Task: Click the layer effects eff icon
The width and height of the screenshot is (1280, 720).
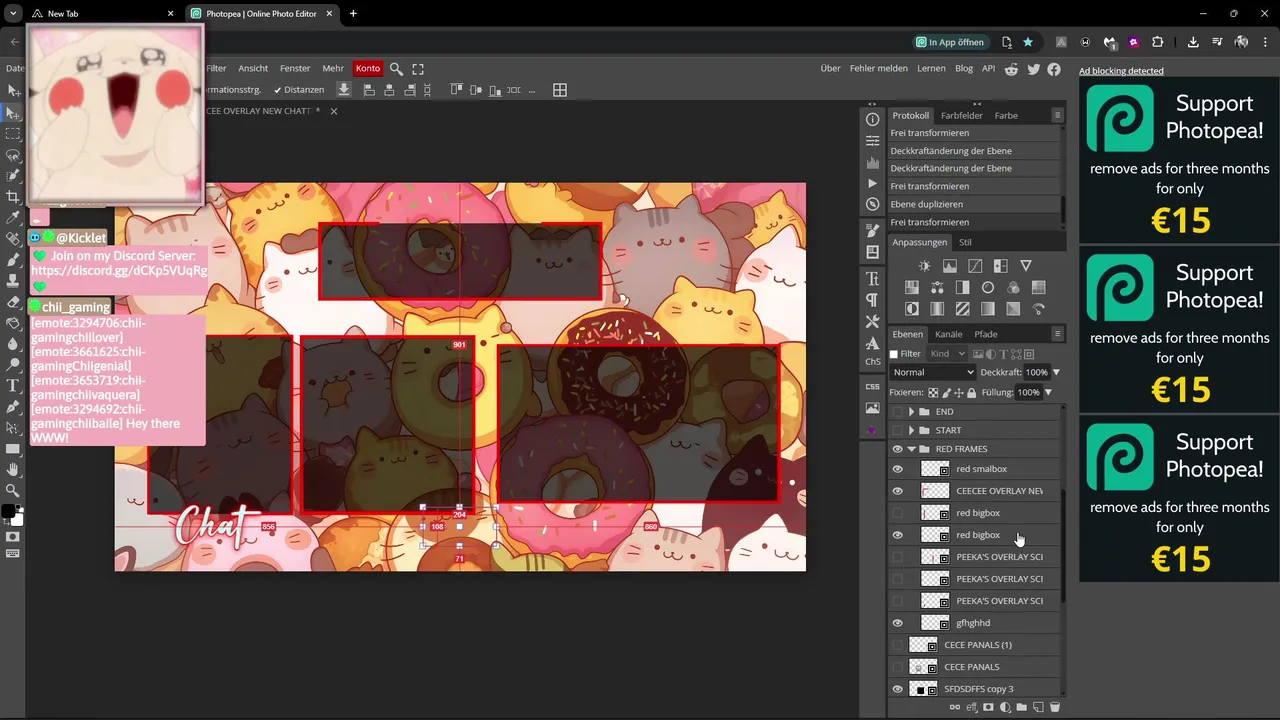Action: (971, 707)
